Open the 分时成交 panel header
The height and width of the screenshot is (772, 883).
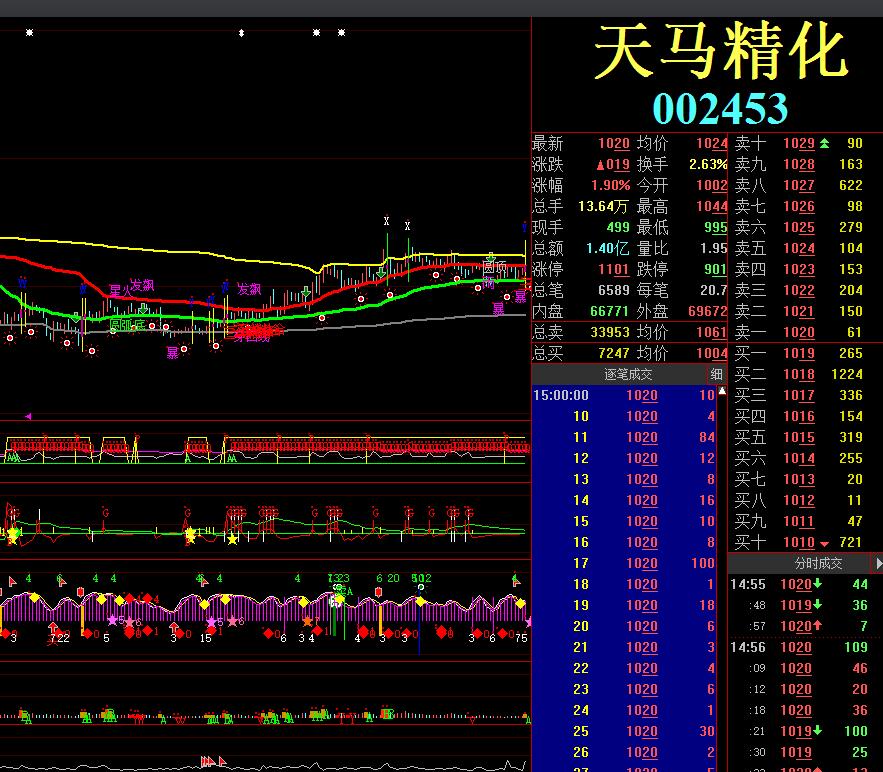(818, 563)
